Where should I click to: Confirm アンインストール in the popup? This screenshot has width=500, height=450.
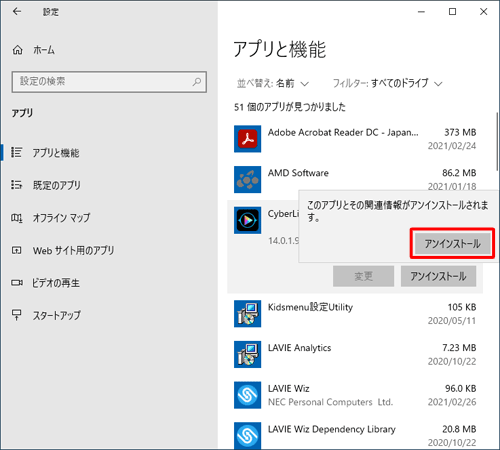point(452,244)
